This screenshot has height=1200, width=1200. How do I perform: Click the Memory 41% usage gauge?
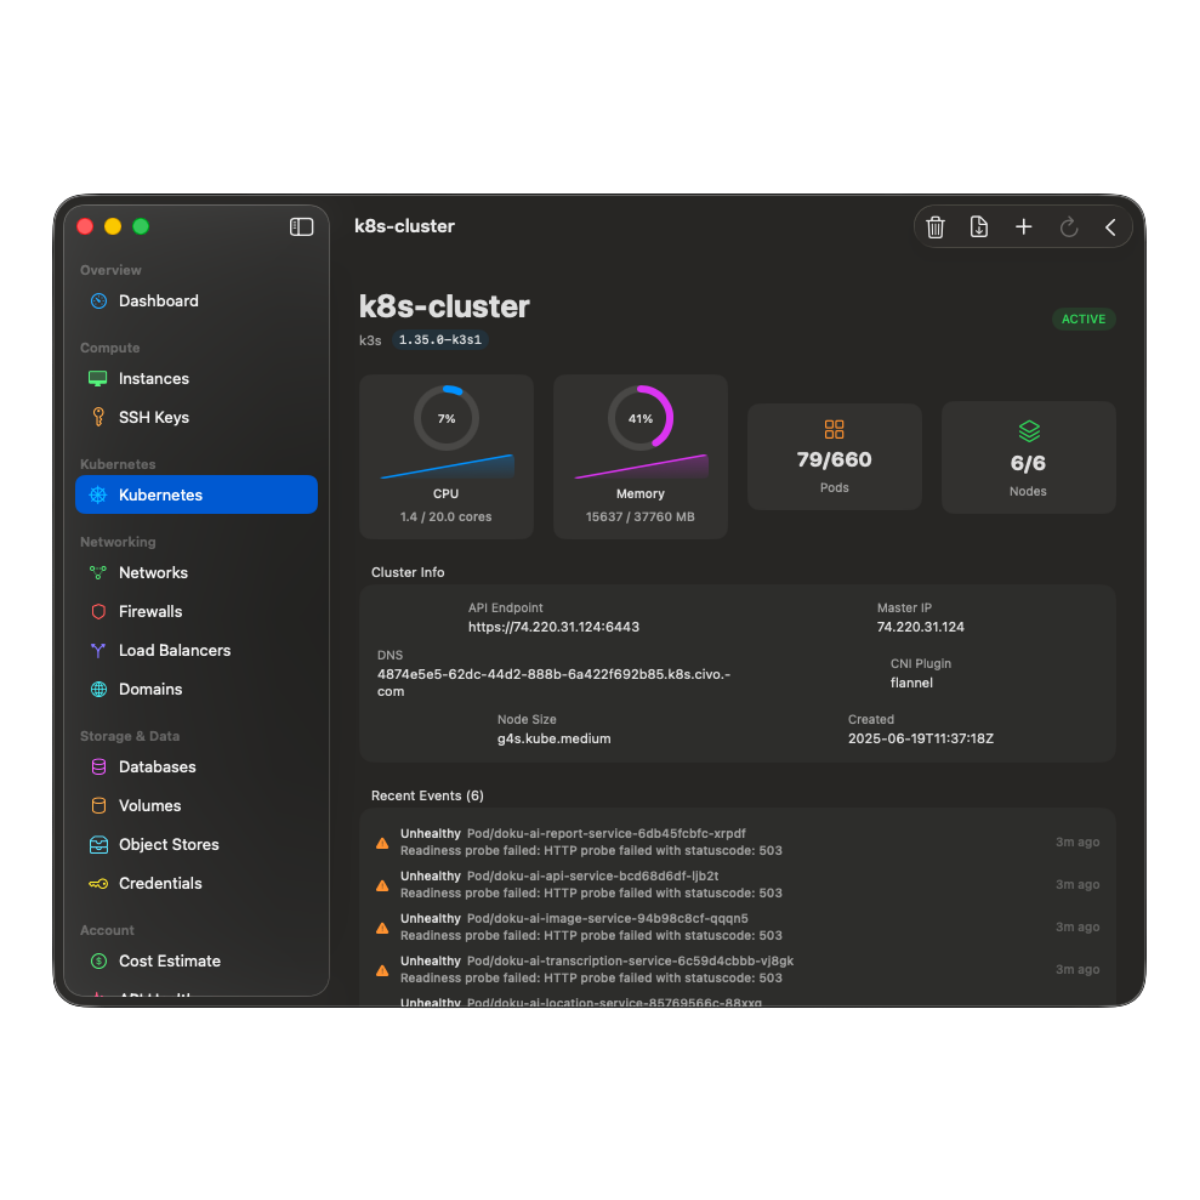coord(640,418)
